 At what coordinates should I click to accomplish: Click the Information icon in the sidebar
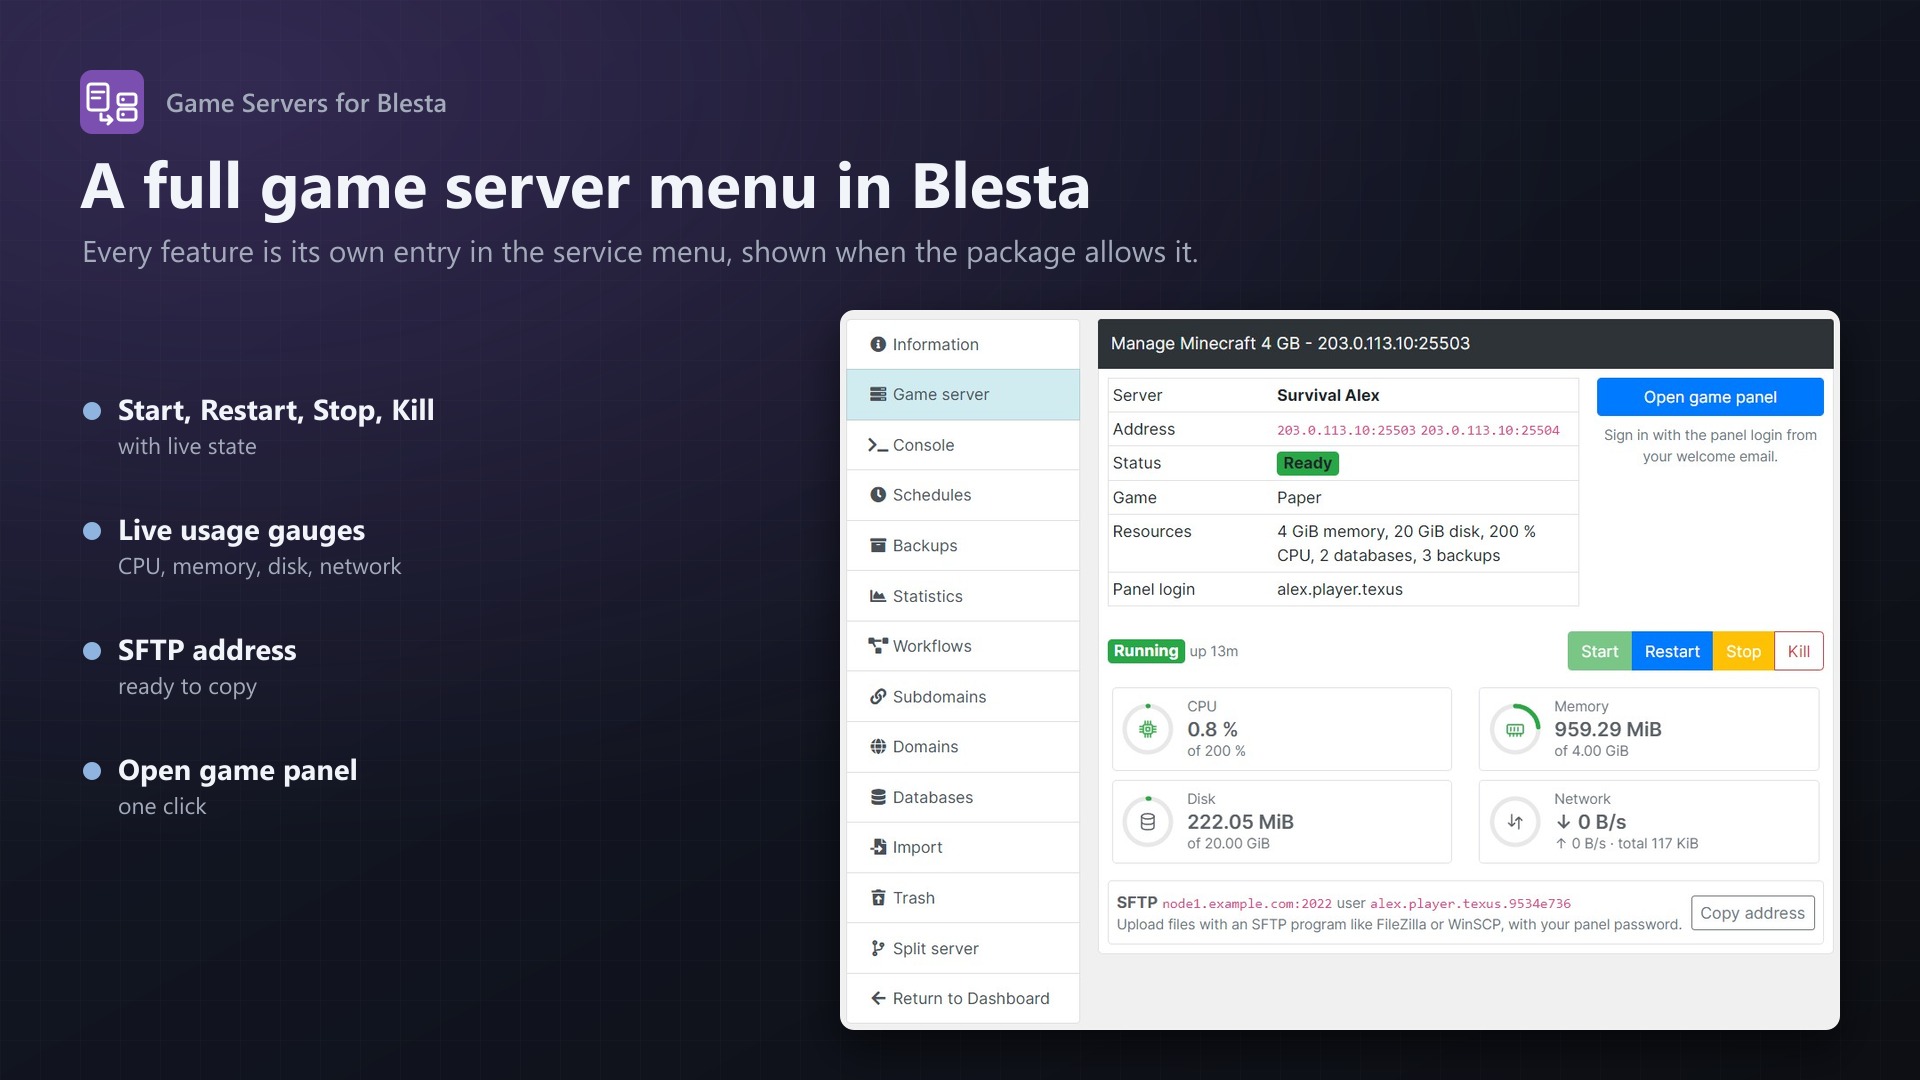click(x=878, y=344)
